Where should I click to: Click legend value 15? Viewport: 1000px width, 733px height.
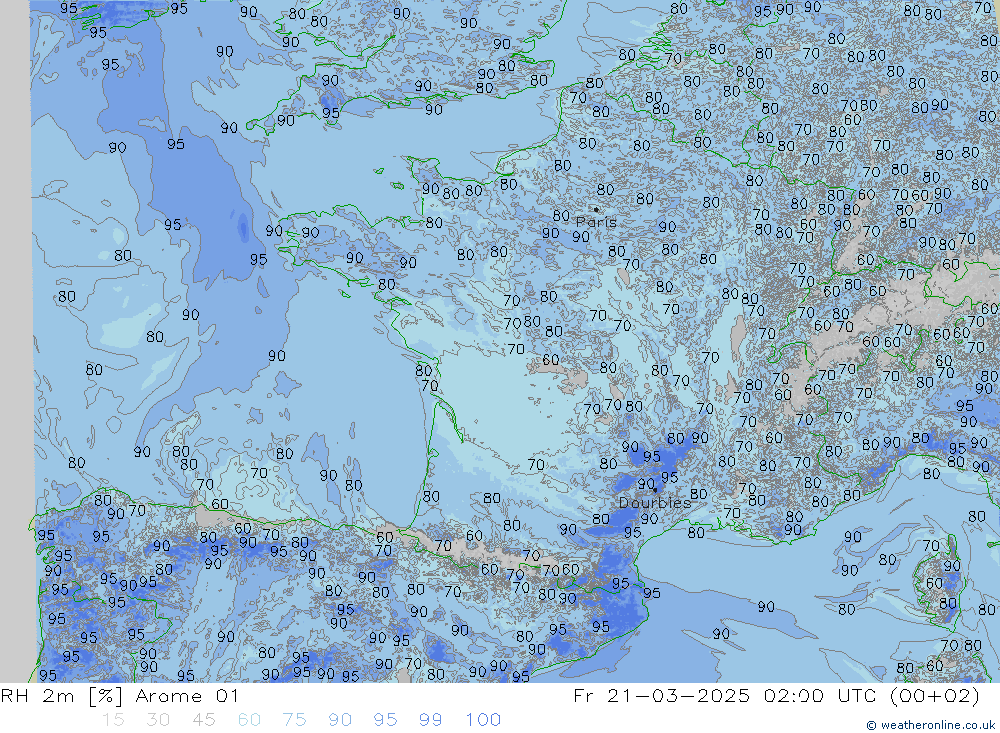point(113,720)
